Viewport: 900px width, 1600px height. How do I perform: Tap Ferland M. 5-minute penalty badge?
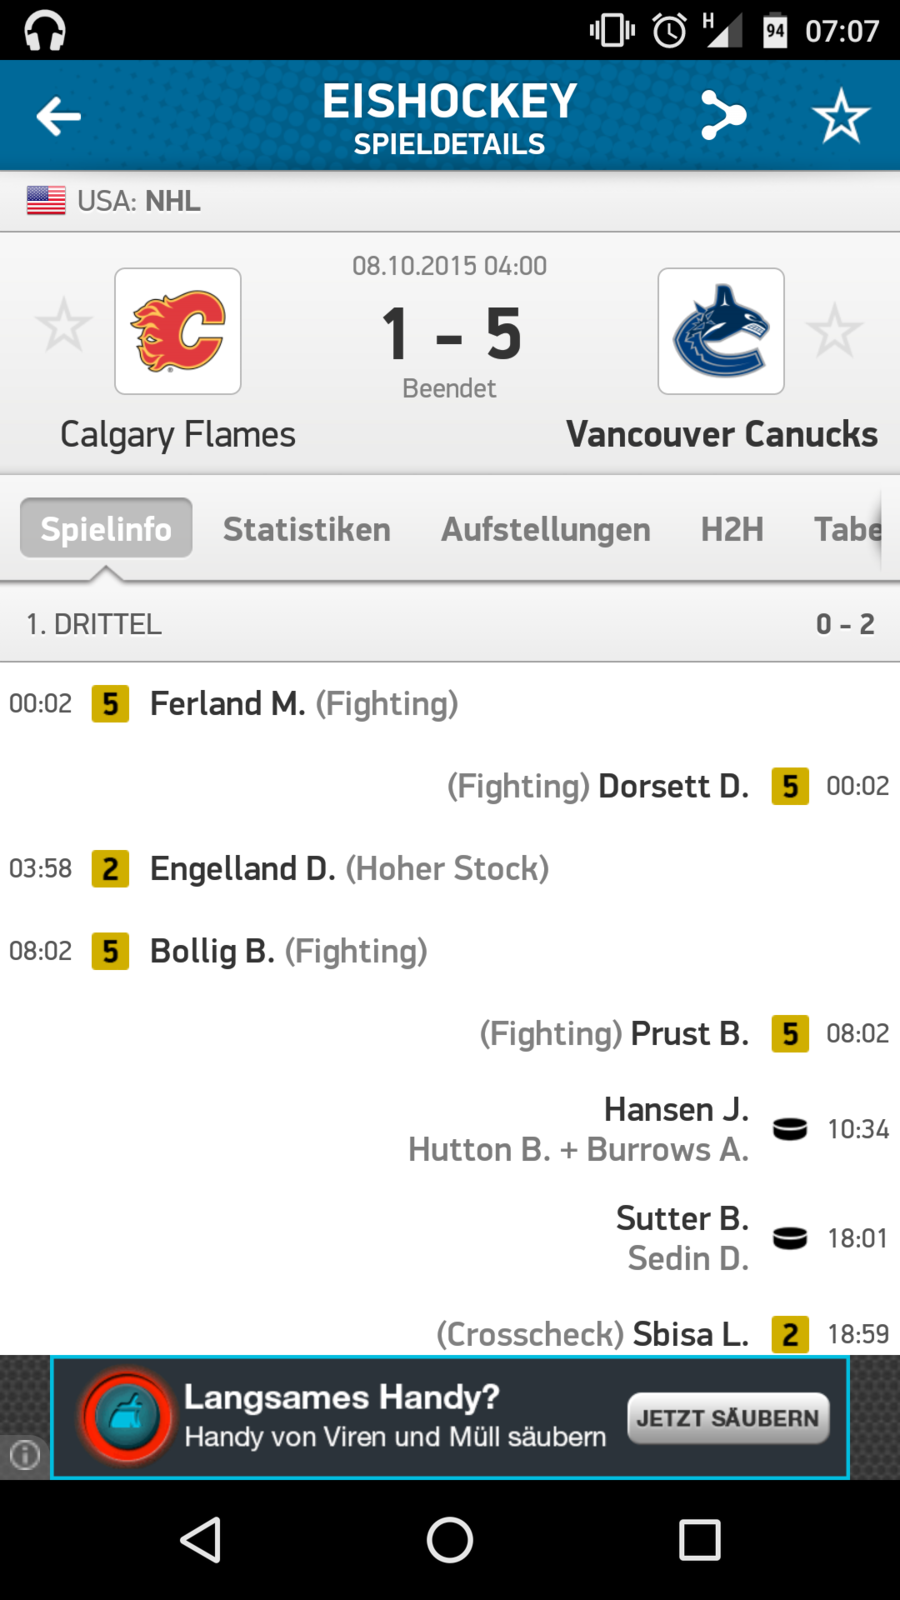point(110,704)
